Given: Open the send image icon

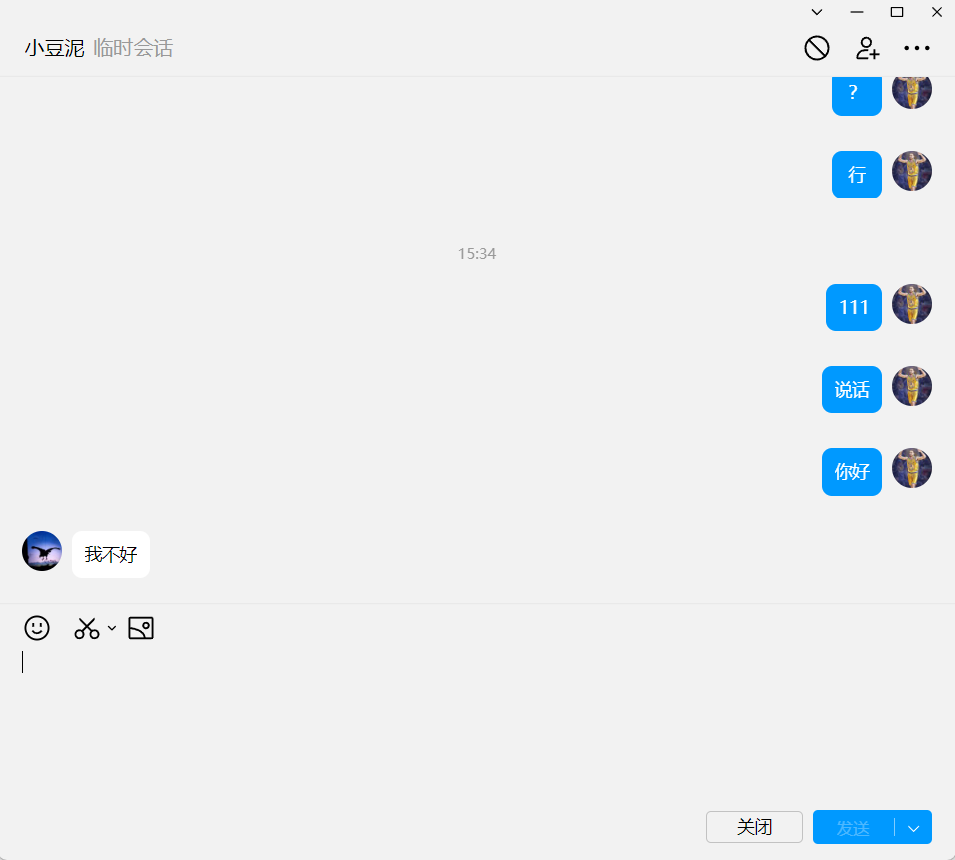Looking at the screenshot, I should [141, 628].
